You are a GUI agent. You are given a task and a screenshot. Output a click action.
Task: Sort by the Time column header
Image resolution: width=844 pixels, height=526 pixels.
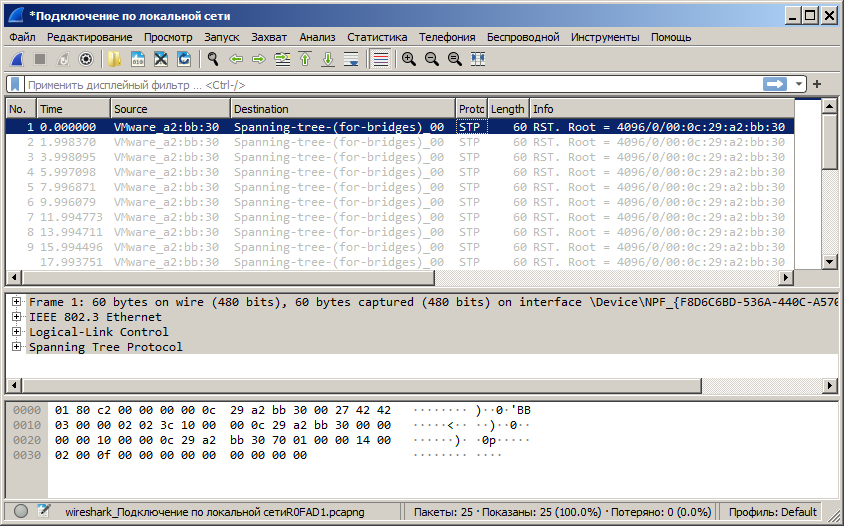click(x=73, y=109)
